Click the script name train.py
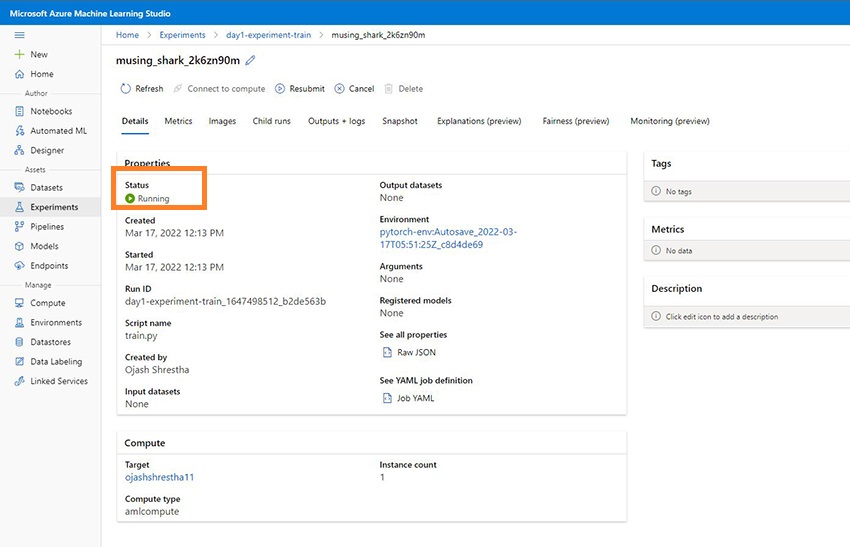The image size is (850, 547). tap(141, 336)
